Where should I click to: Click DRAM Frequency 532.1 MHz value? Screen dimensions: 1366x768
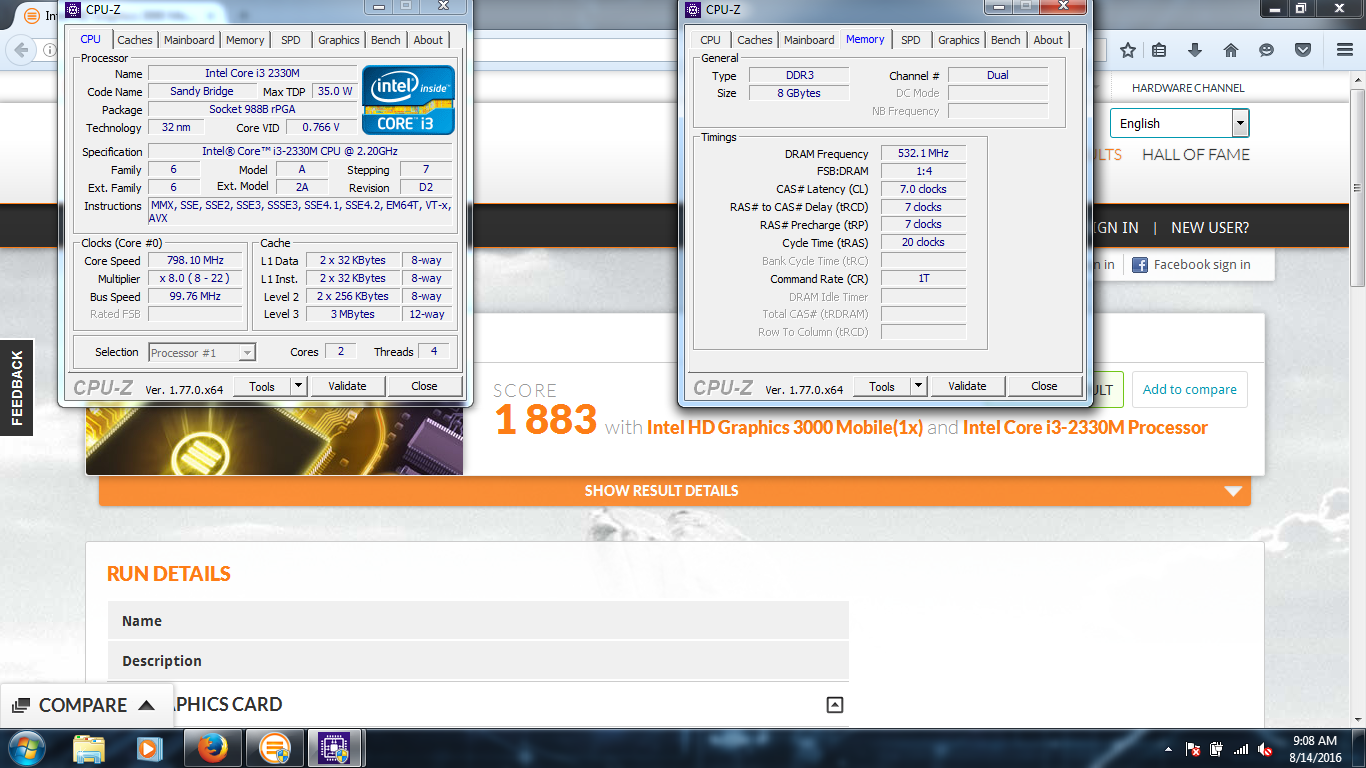point(923,153)
